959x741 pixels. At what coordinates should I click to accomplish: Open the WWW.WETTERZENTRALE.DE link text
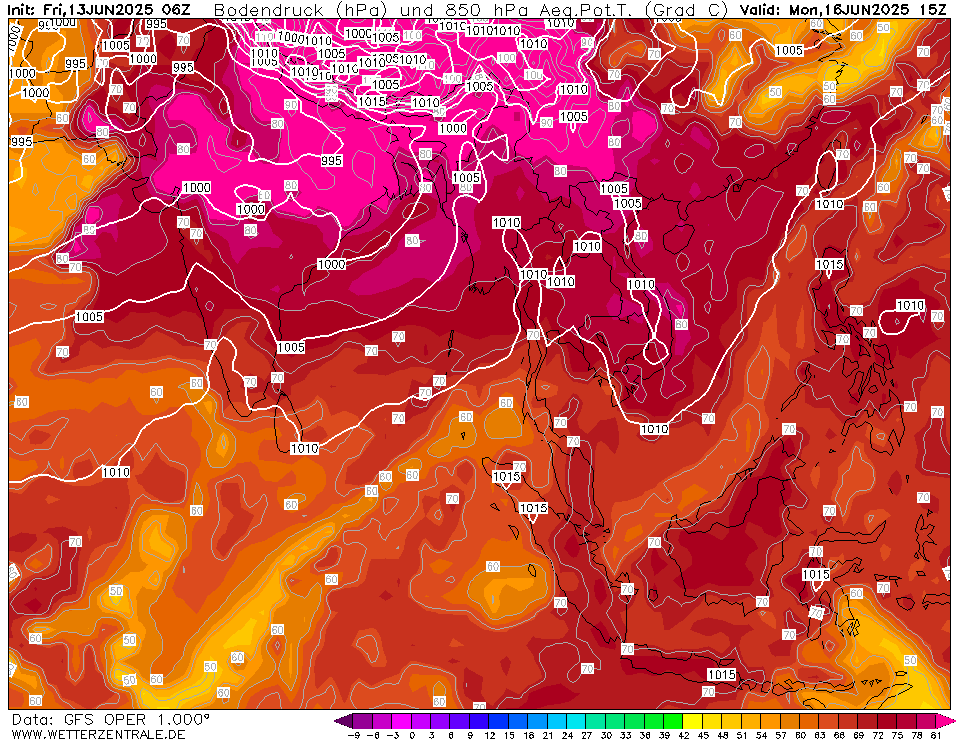[x=98, y=734]
